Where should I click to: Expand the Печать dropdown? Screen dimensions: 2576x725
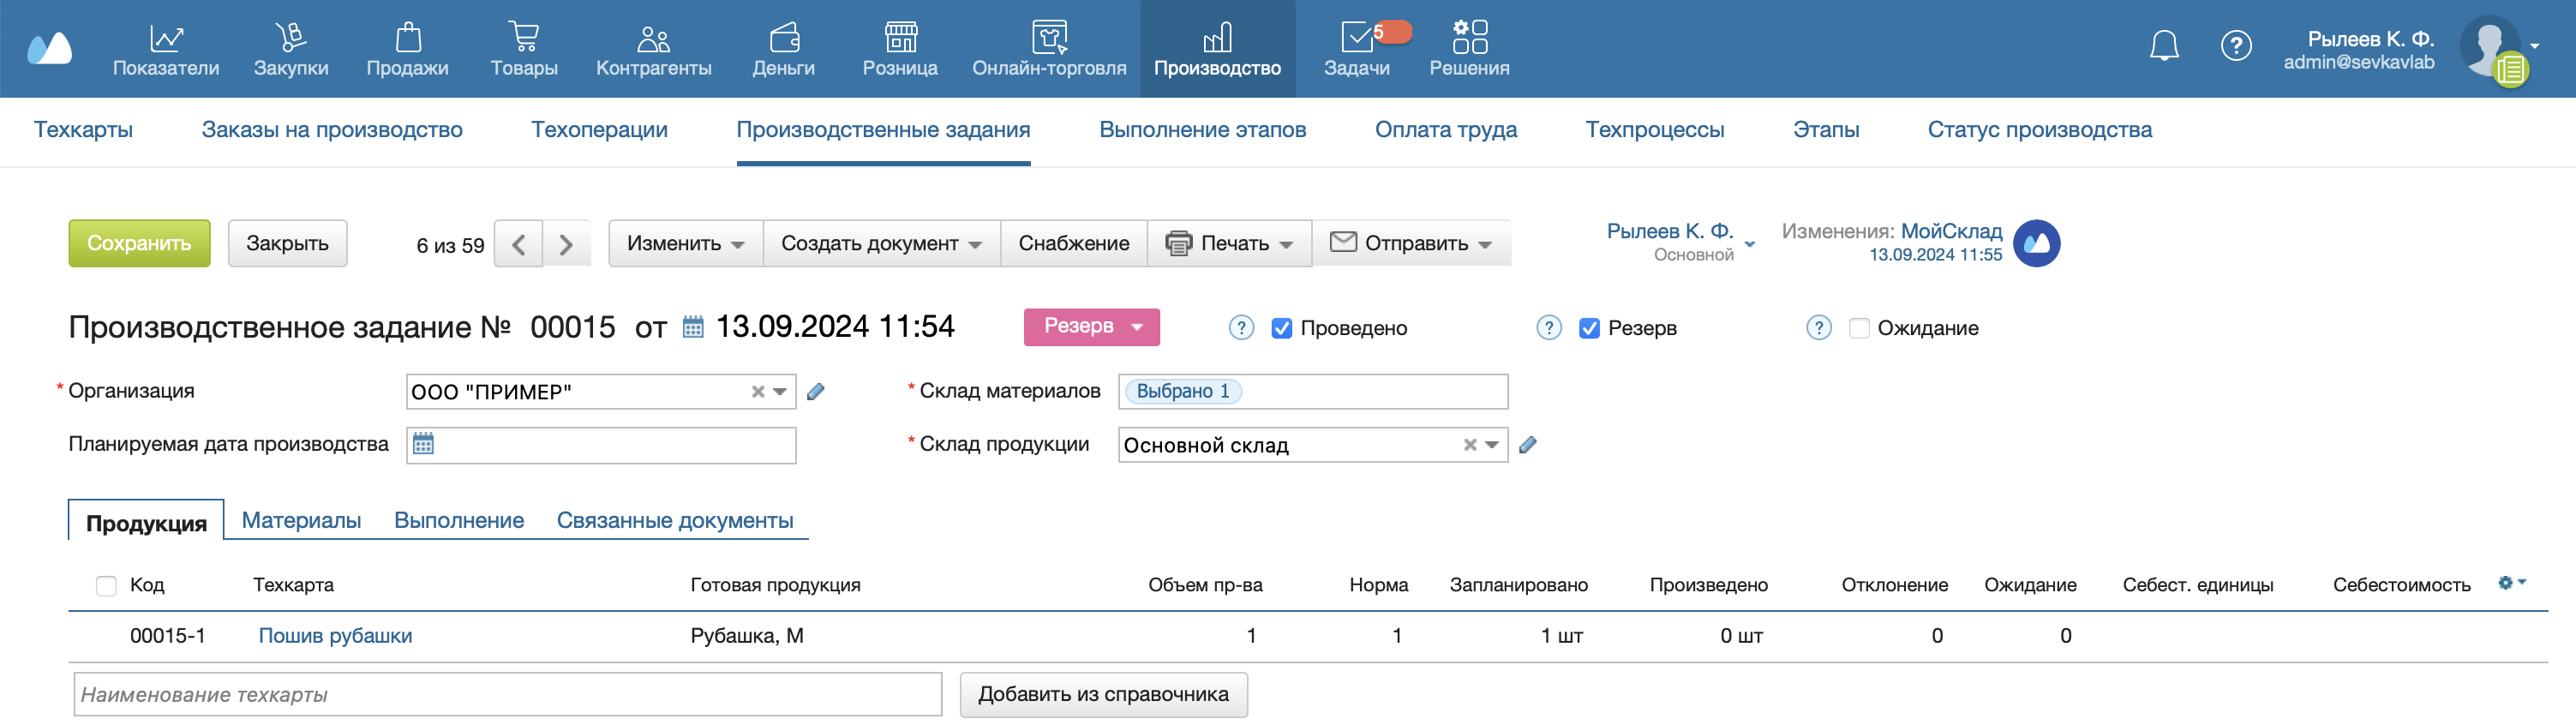coord(1229,244)
